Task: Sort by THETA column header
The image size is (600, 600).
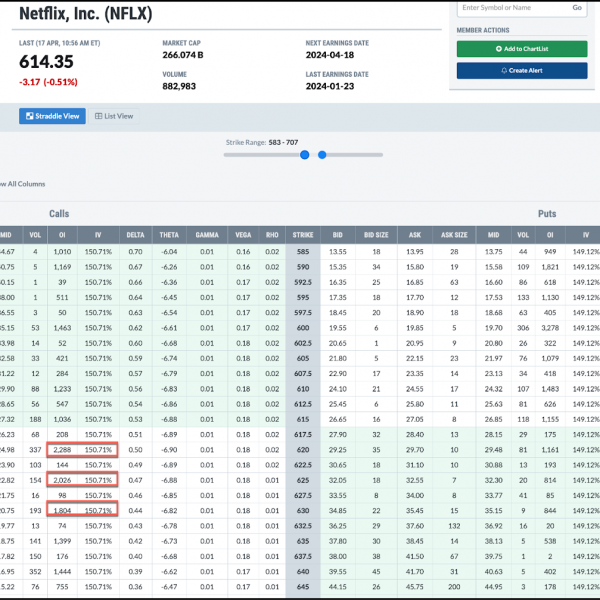Action: [169, 235]
